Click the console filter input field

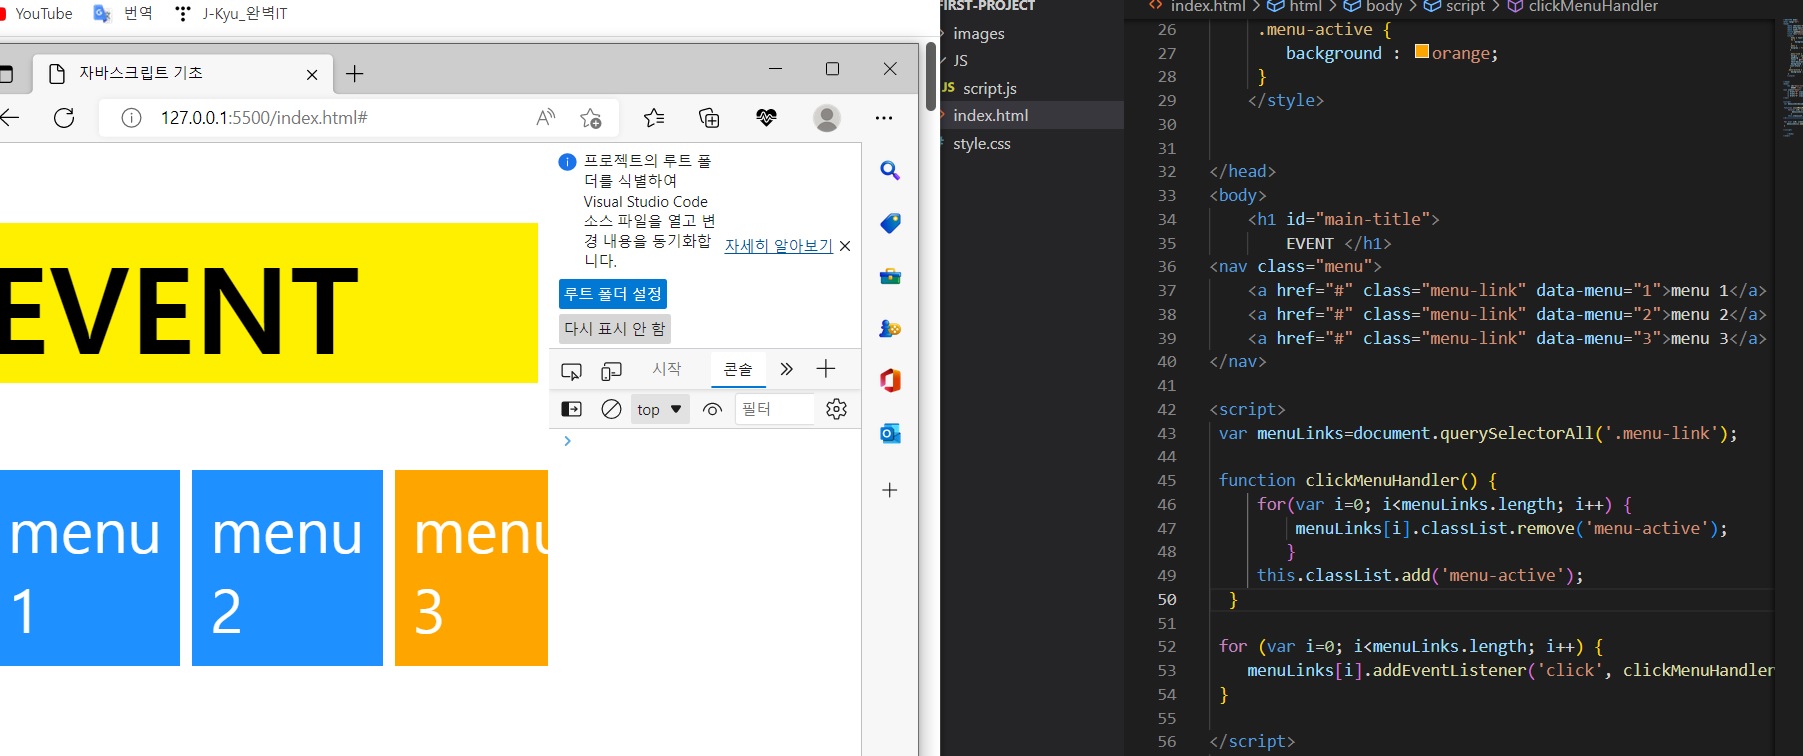(775, 409)
